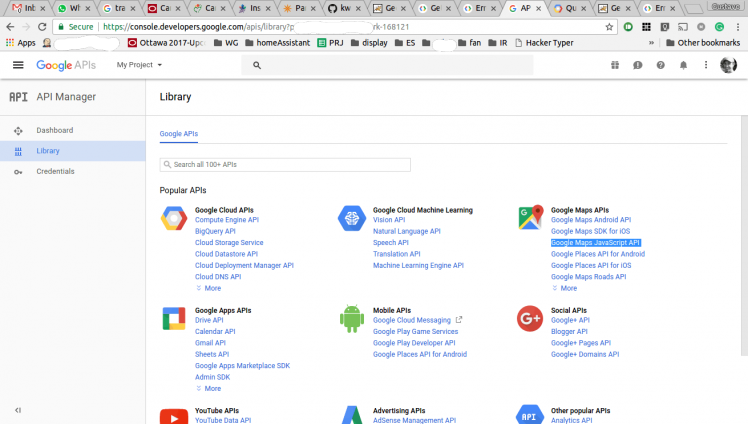Screen dimensions: 748x424
Task: Open the Gmail API link
Action: click(210, 343)
